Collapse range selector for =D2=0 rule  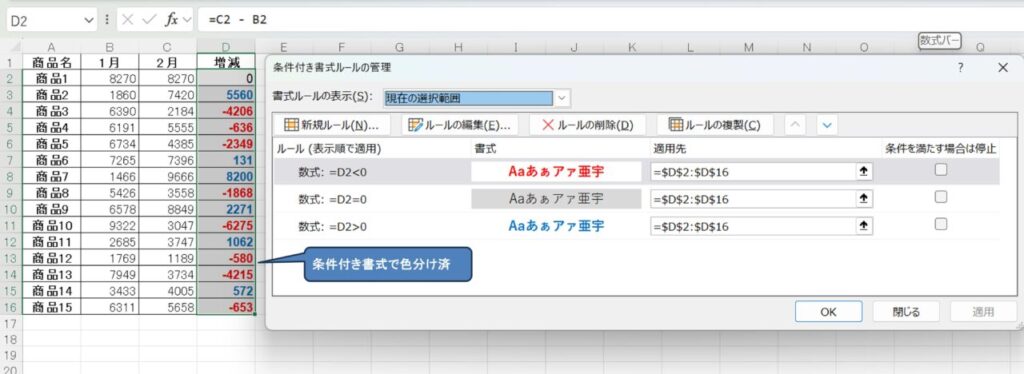[x=864, y=199]
